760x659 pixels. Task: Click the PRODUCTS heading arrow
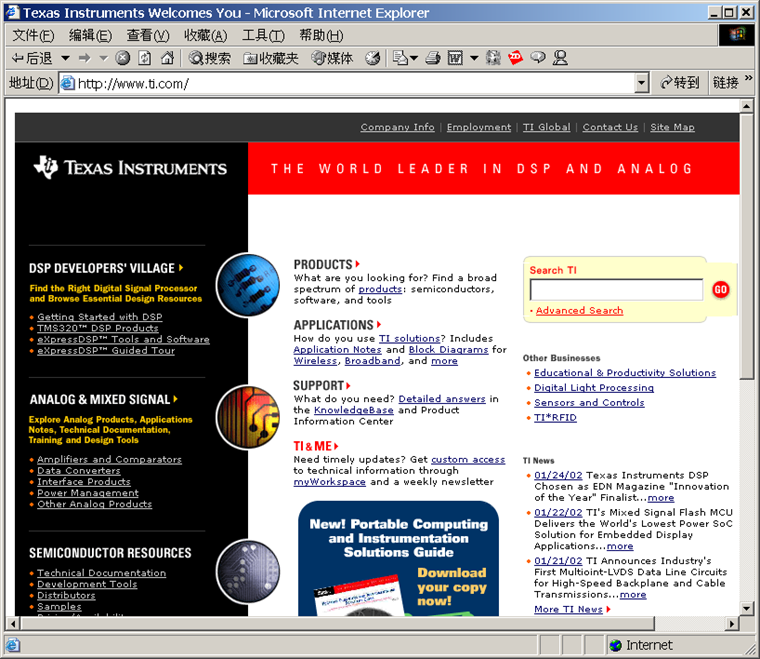pos(358,264)
